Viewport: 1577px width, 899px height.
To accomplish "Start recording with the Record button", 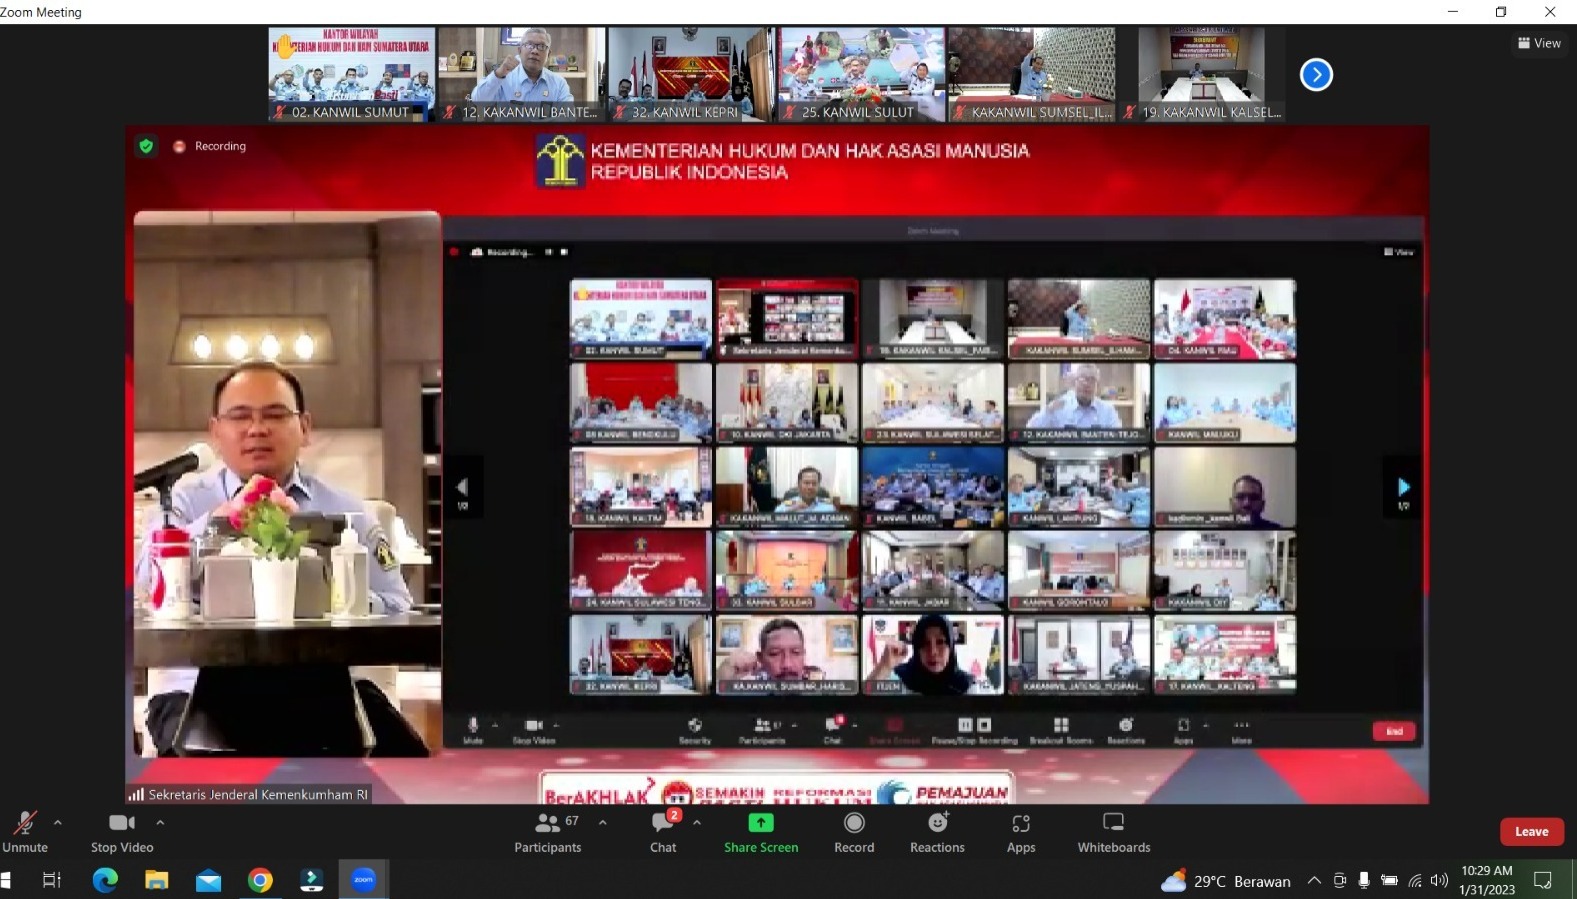I will pyautogui.click(x=854, y=831).
